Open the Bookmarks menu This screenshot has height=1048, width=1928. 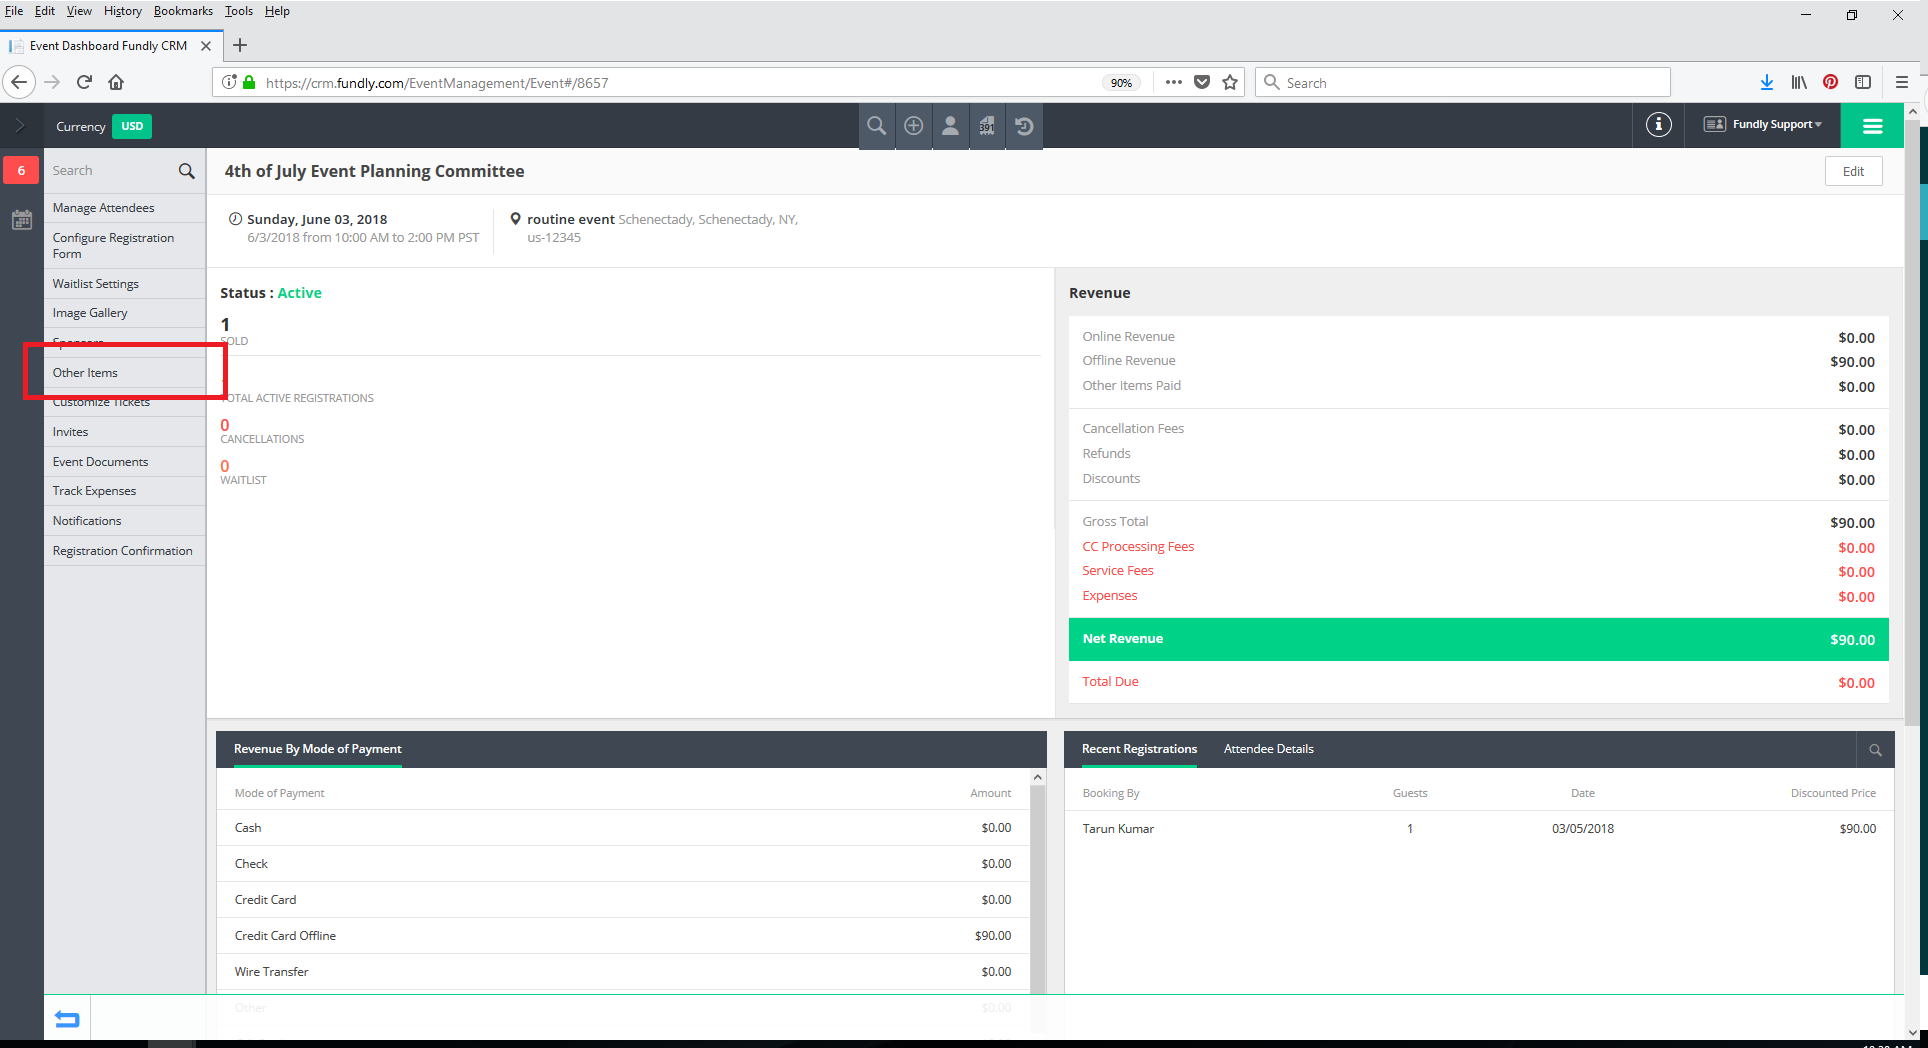click(x=183, y=11)
